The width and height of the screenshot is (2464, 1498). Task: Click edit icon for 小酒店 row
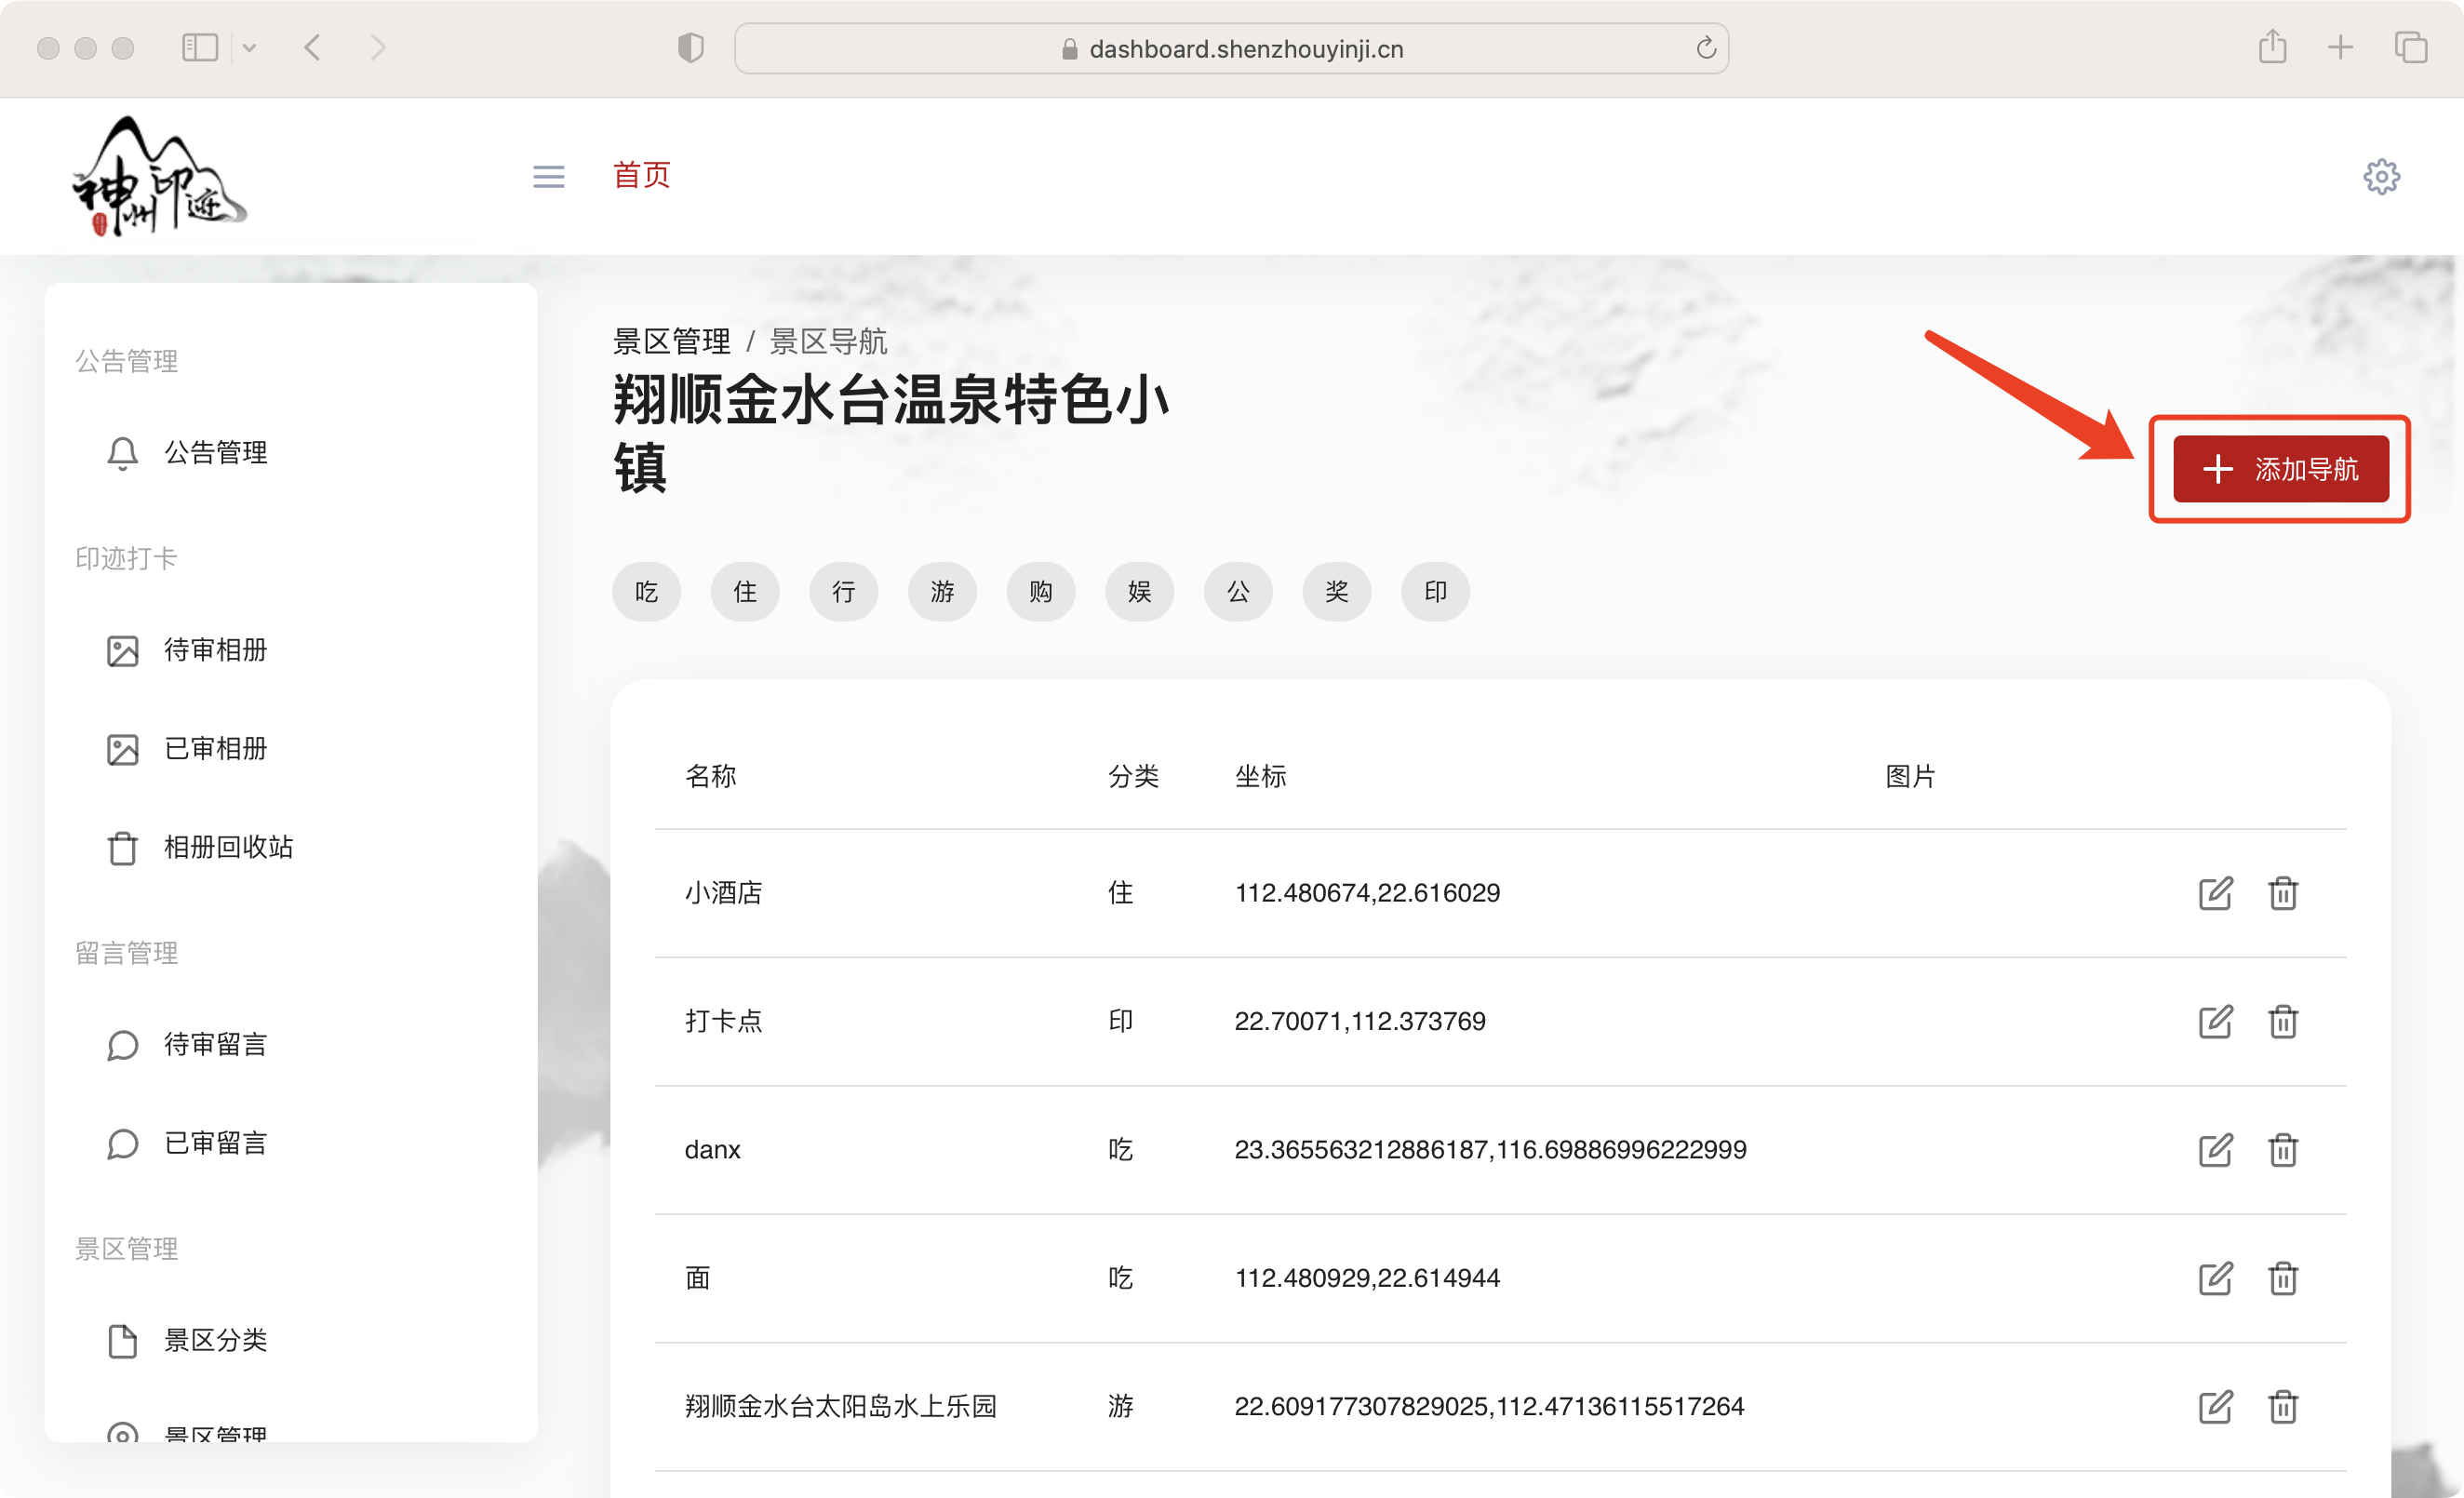(2215, 893)
